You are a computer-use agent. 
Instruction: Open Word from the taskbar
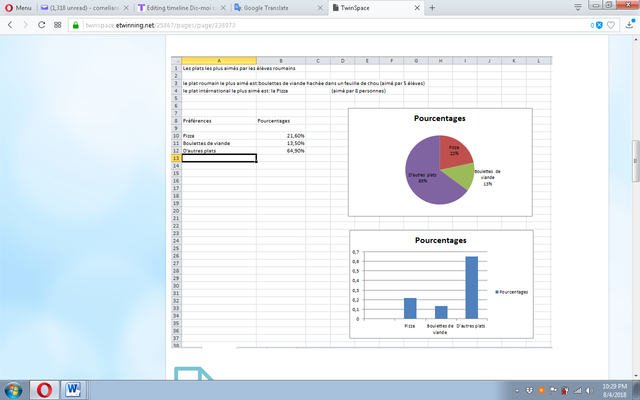[x=73, y=390]
